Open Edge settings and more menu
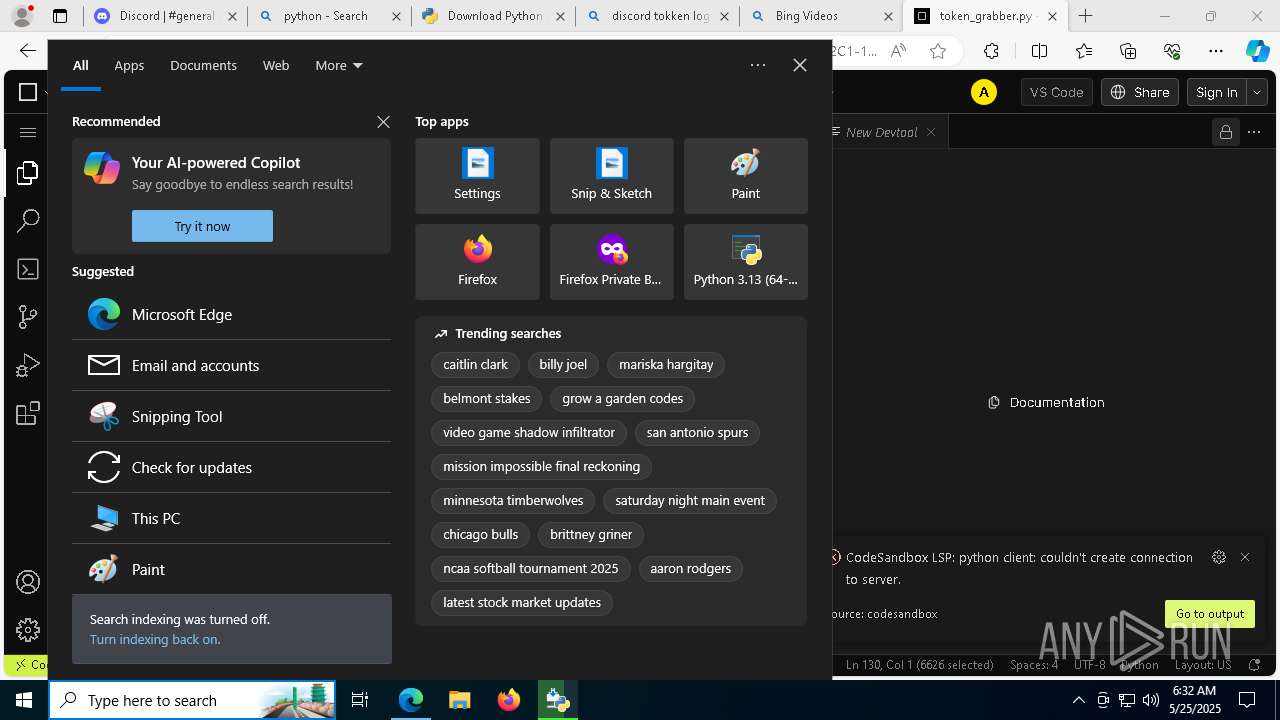1280x720 pixels. pos(1216,51)
